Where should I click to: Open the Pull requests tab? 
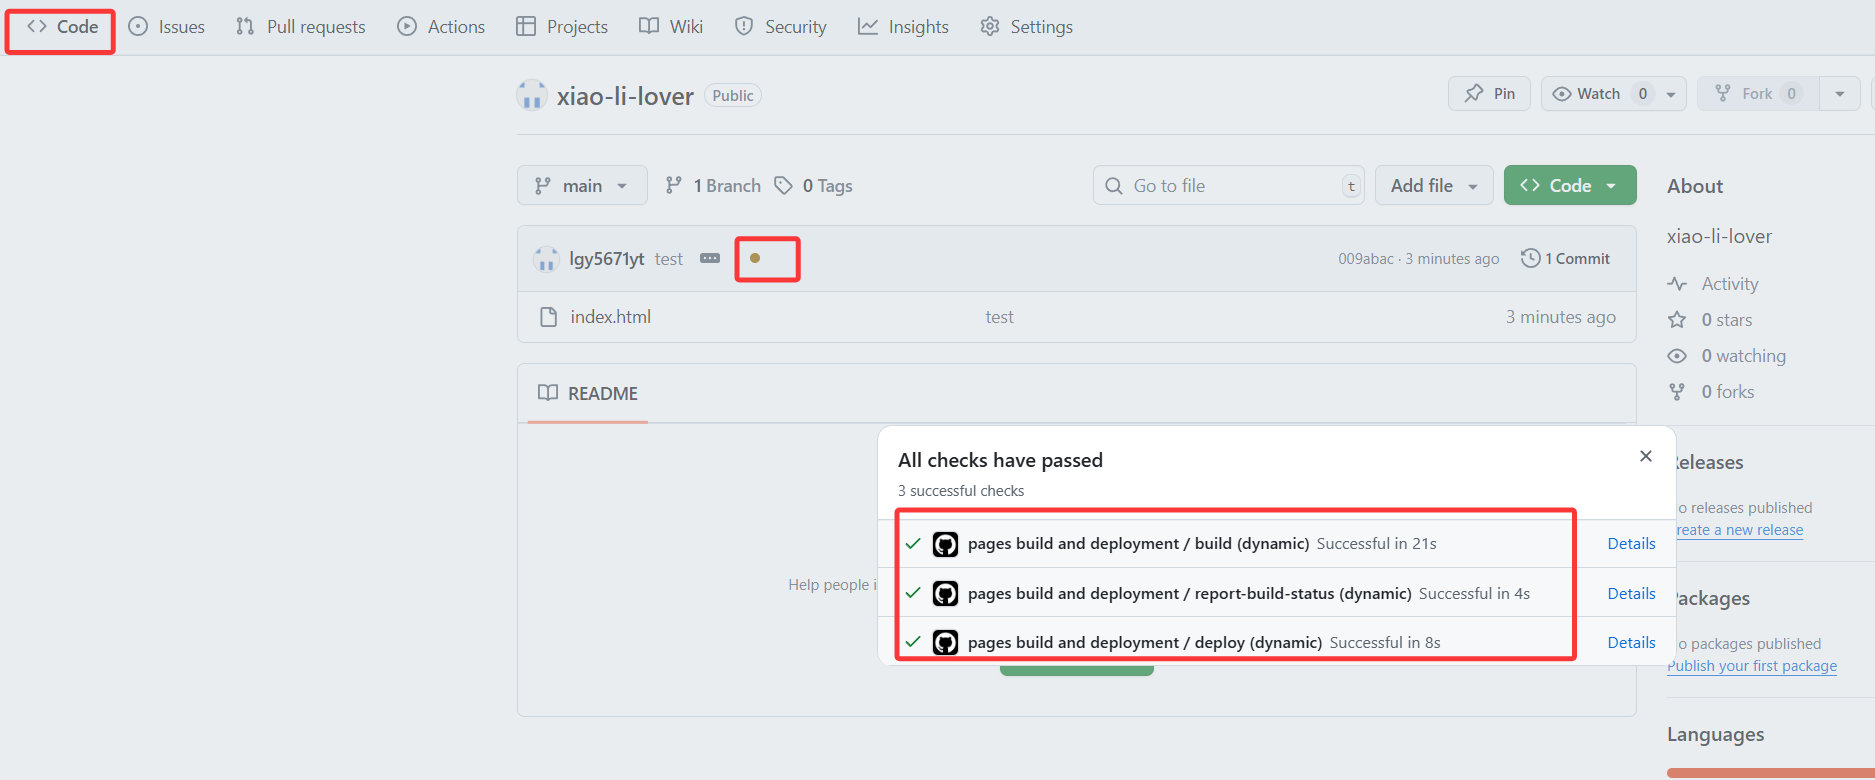300,27
